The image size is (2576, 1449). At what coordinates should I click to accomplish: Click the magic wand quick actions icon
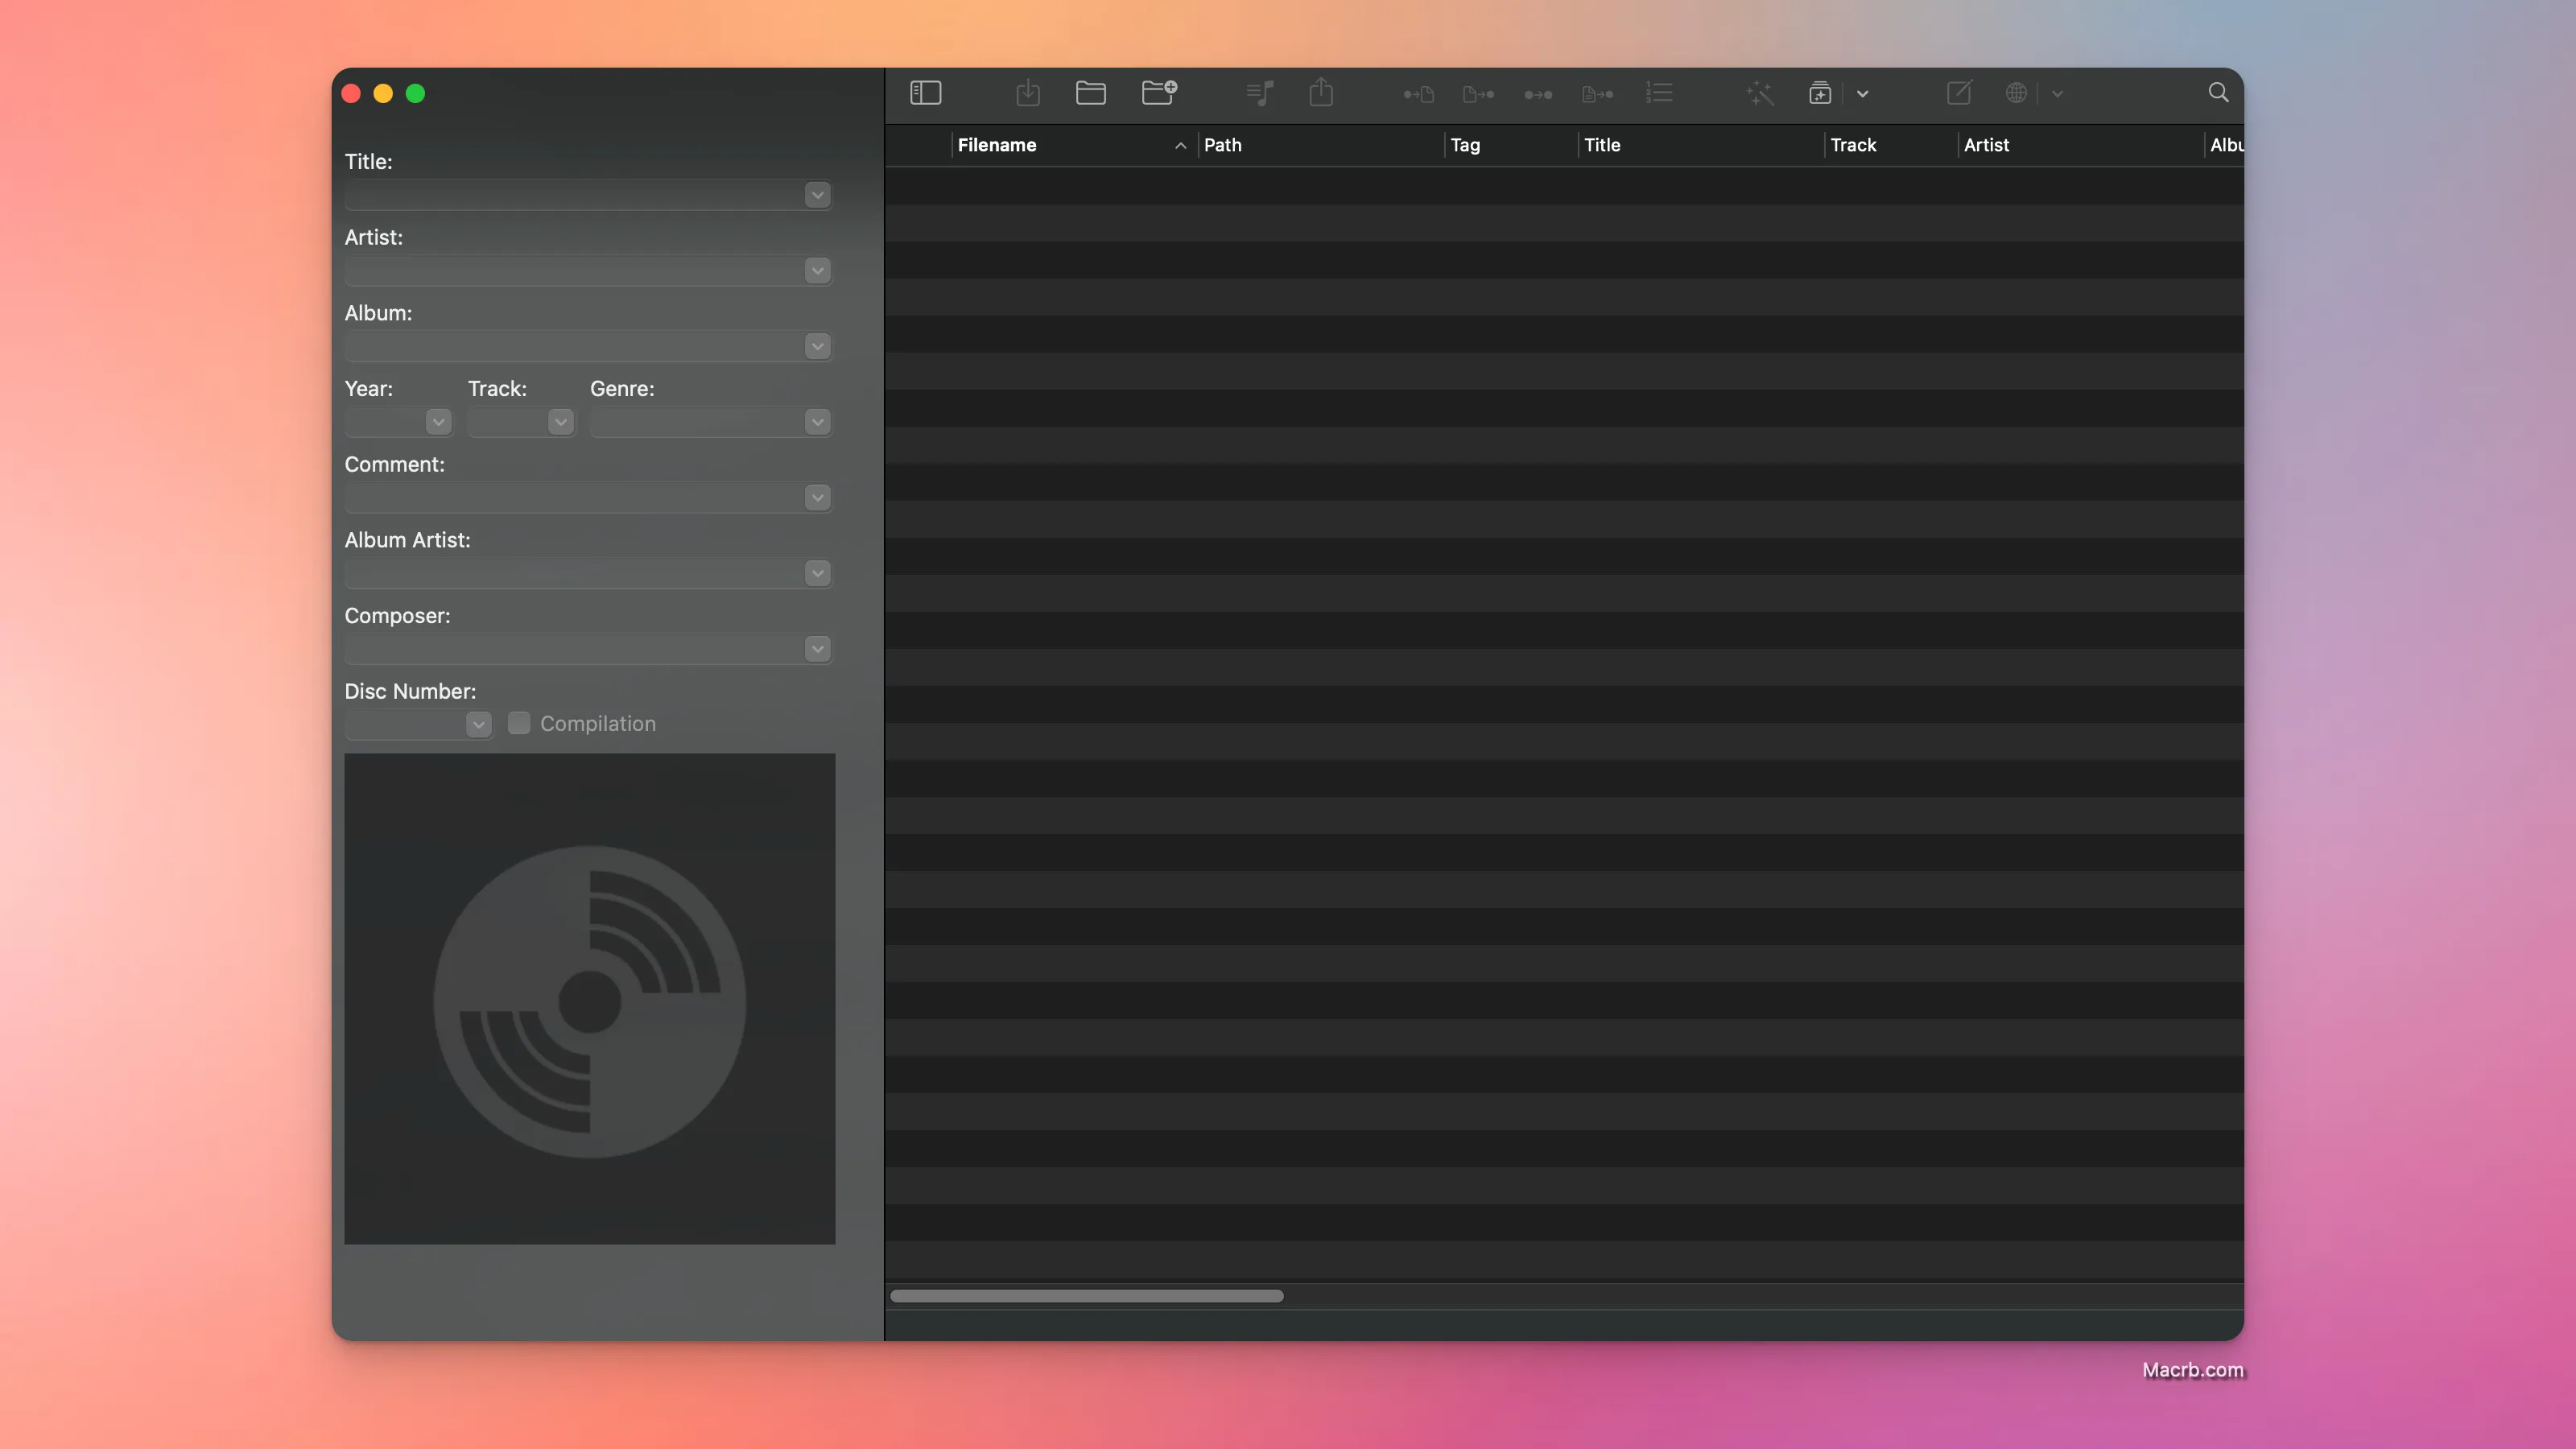point(1760,93)
